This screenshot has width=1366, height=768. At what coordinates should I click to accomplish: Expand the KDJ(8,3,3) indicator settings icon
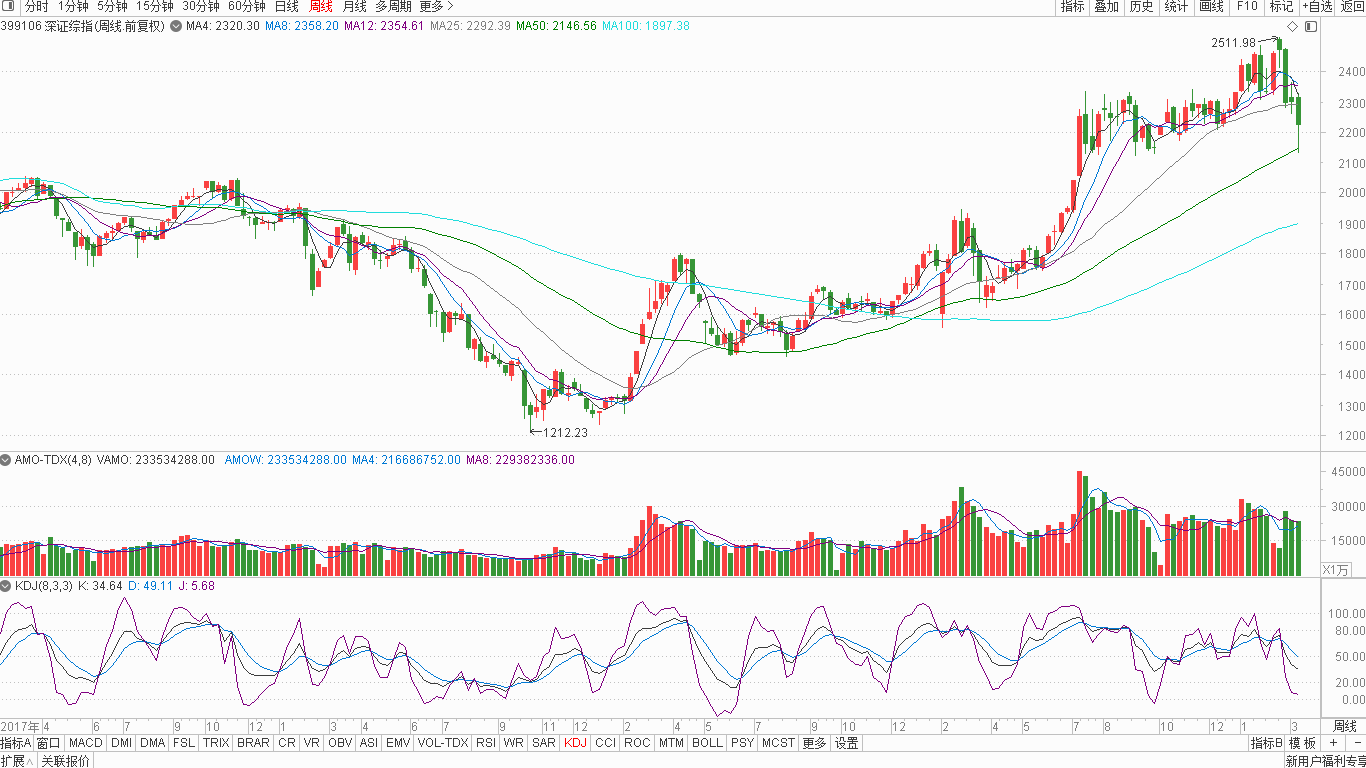6,586
